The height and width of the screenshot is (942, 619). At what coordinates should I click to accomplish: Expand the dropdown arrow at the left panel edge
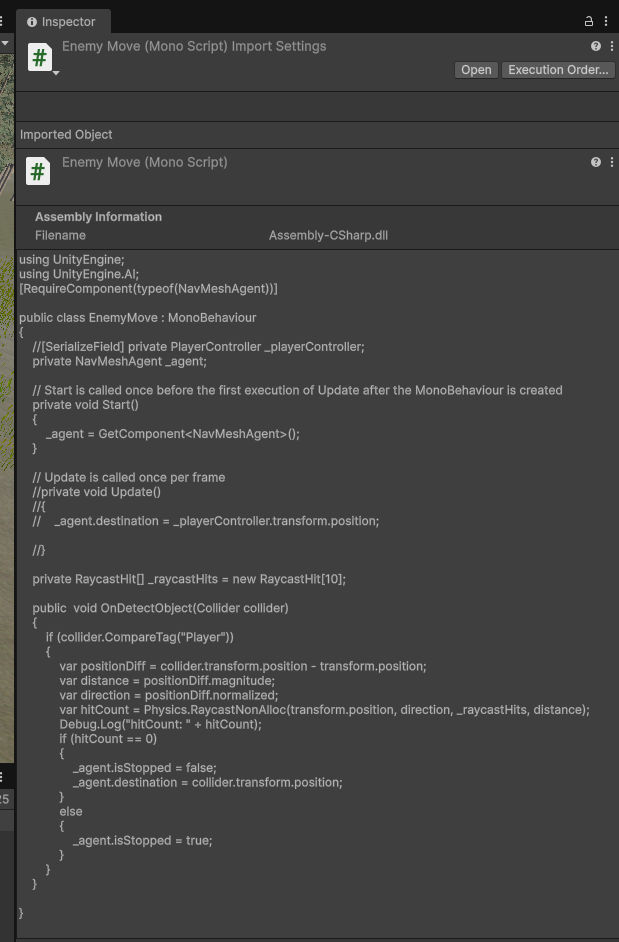[5, 44]
